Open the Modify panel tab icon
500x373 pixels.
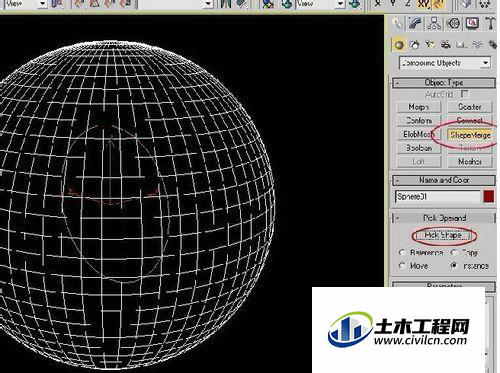pos(416,24)
